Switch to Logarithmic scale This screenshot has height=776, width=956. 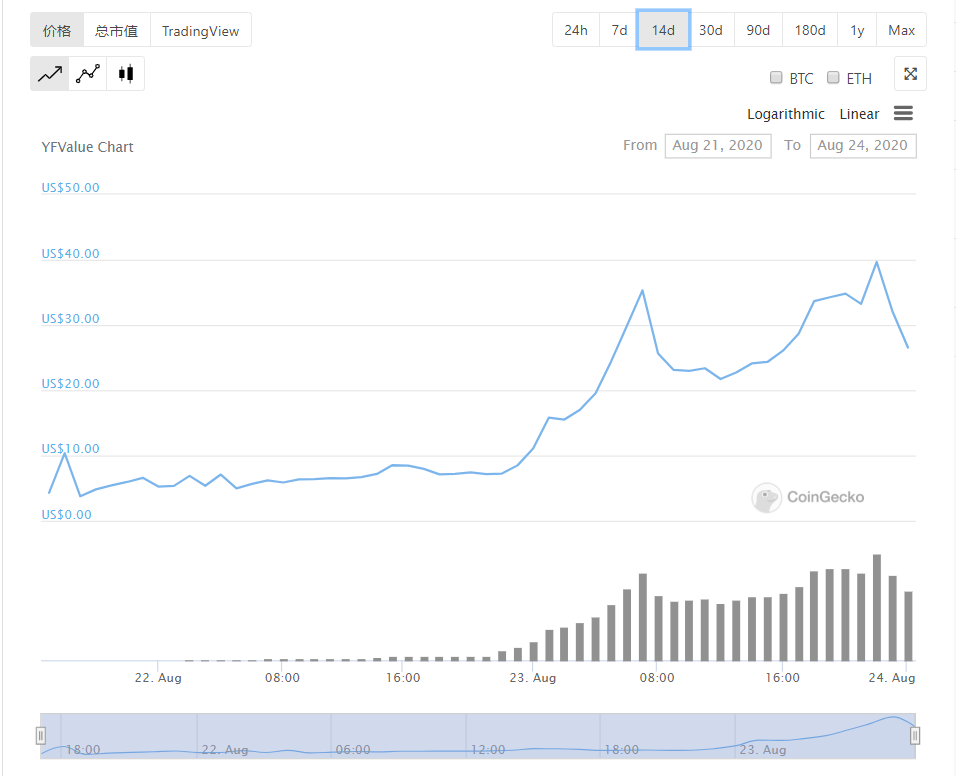point(786,114)
